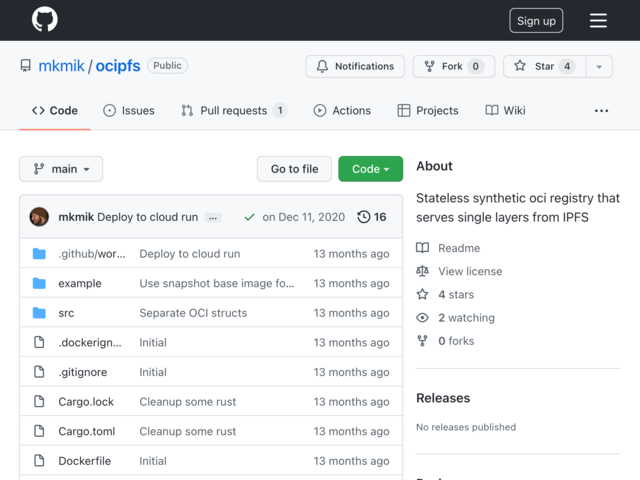Click the license scale icon
Screen dimensions: 640x480
click(422, 271)
